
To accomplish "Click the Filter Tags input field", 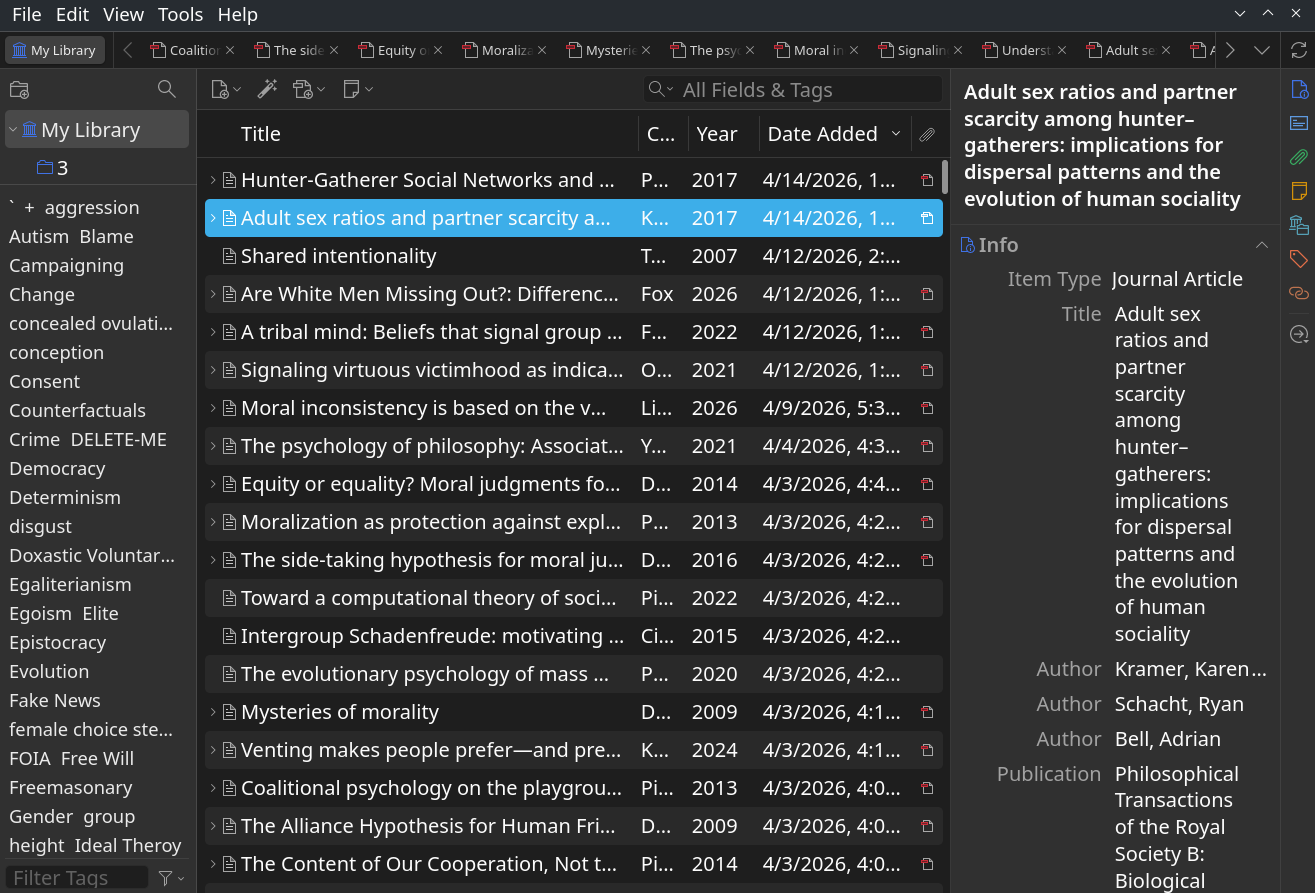I will coord(75,878).
